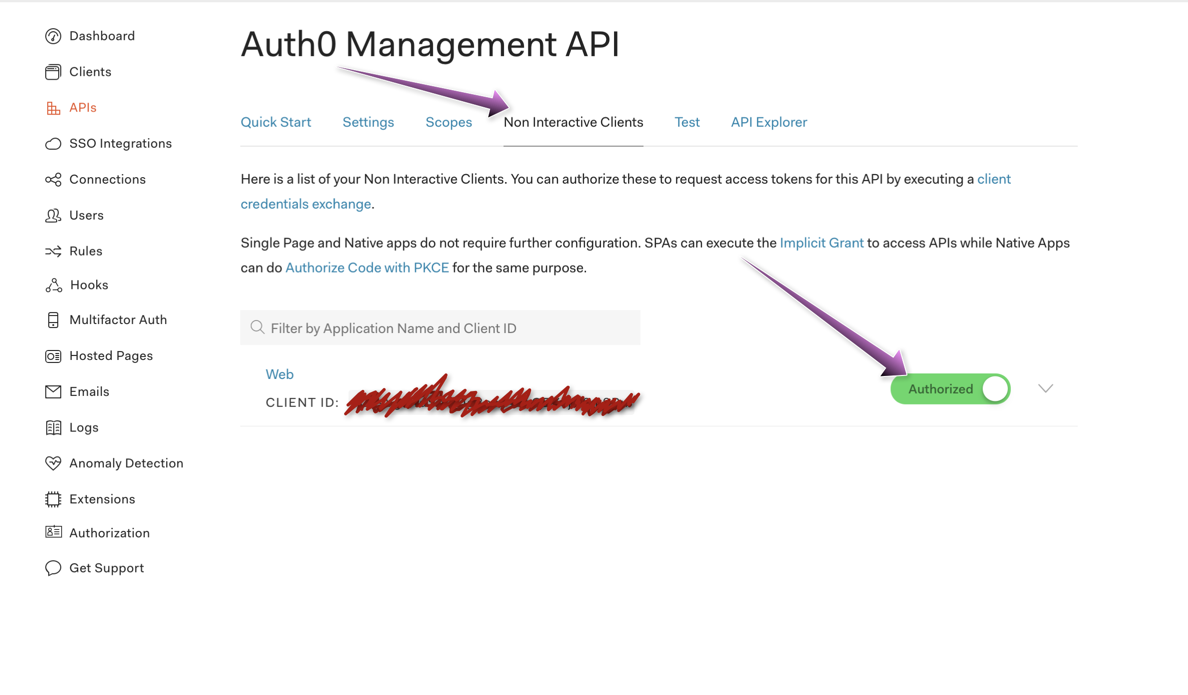This screenshot has height=695, width=1188.
Task: Disable the Authorized toggle for the Web client
Action: point(949,389)
